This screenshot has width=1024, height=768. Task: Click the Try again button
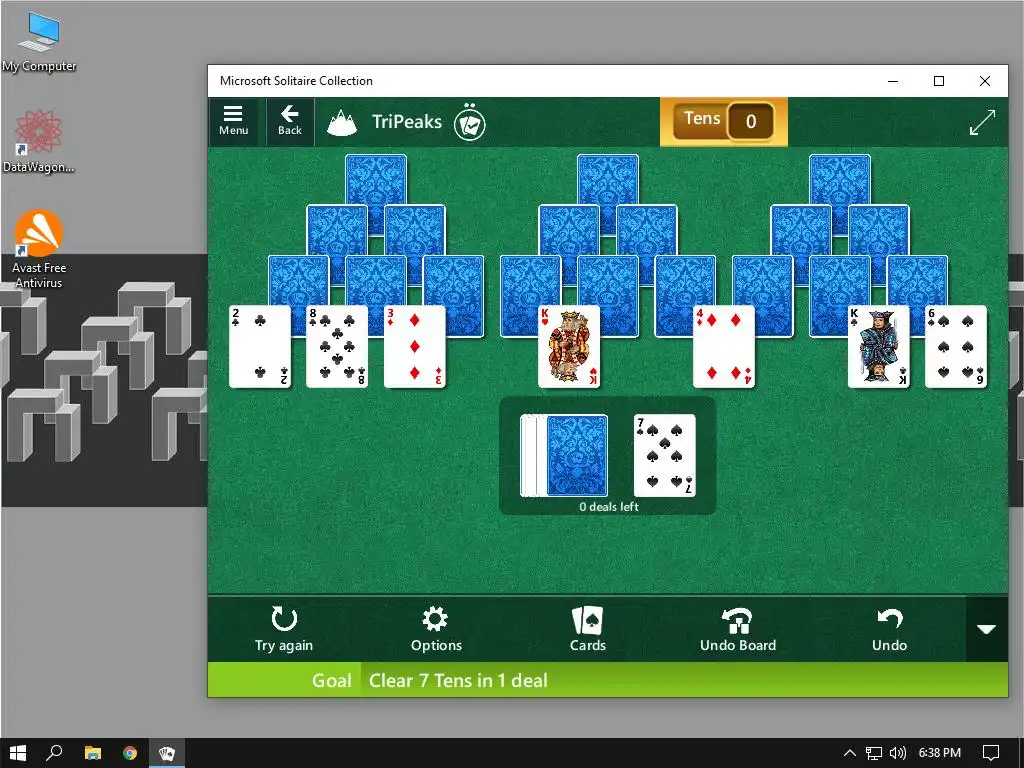(284, 629)
